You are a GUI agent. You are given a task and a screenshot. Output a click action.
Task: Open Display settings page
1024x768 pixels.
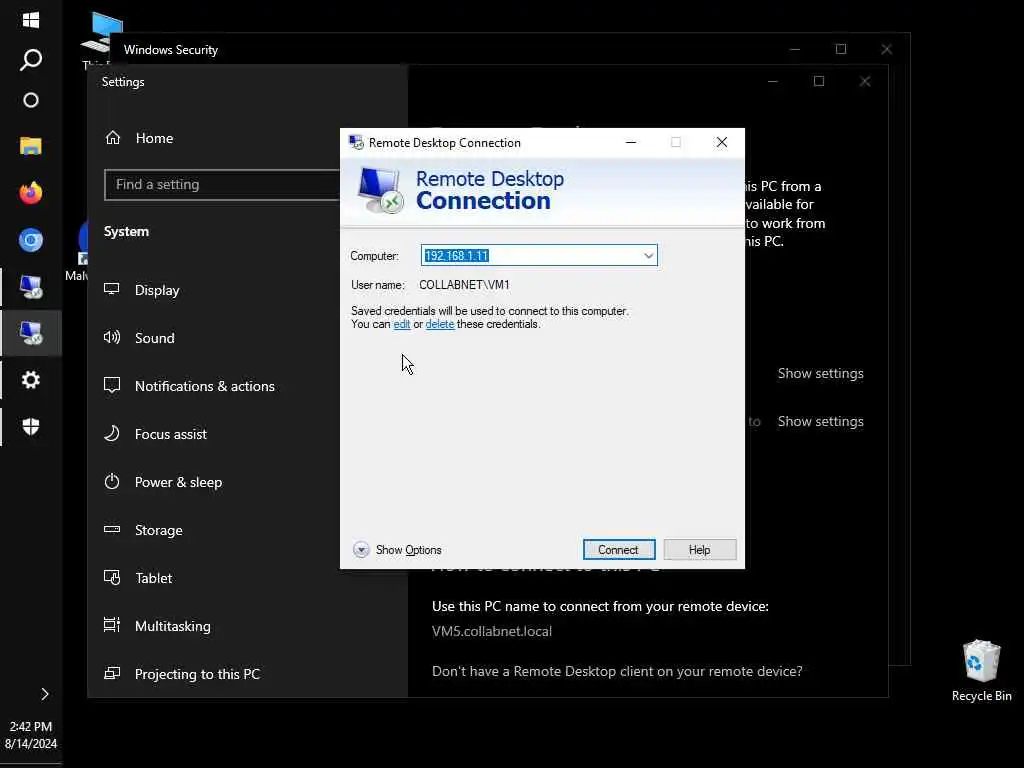pos(157,291)
